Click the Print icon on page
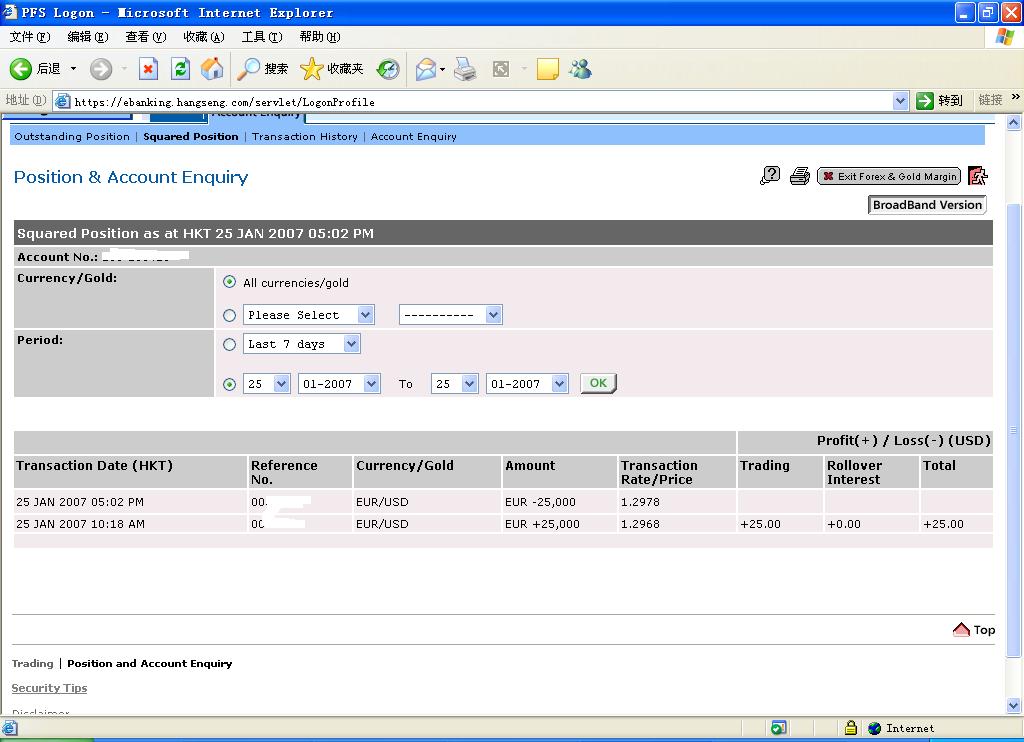This screenshot has height=742, width=1024. click(x=799, y=177)
